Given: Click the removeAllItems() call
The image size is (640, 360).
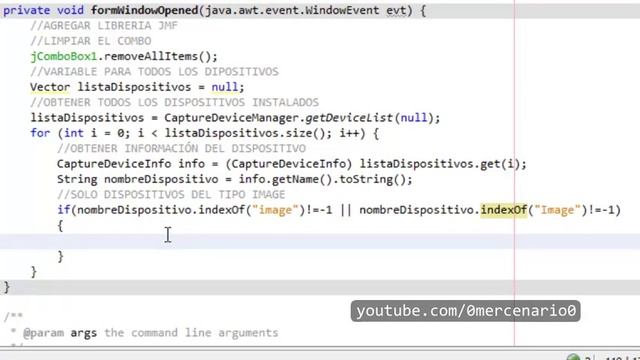Looking at the screenshot, I should coord(158,56).
